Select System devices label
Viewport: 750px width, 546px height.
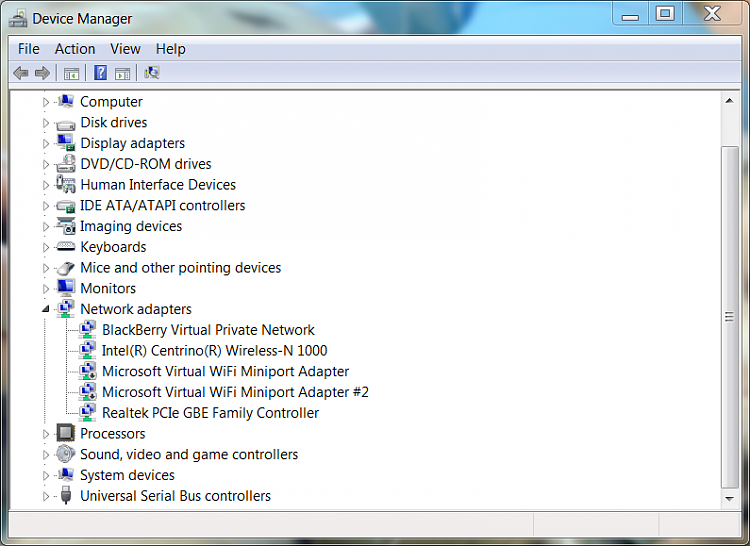click(127, 475)
